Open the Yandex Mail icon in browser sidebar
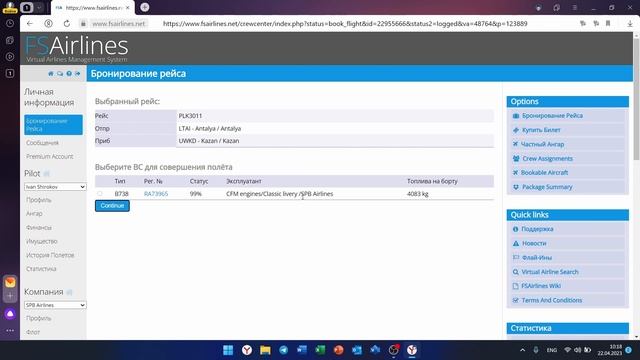 tap(10, 282)
